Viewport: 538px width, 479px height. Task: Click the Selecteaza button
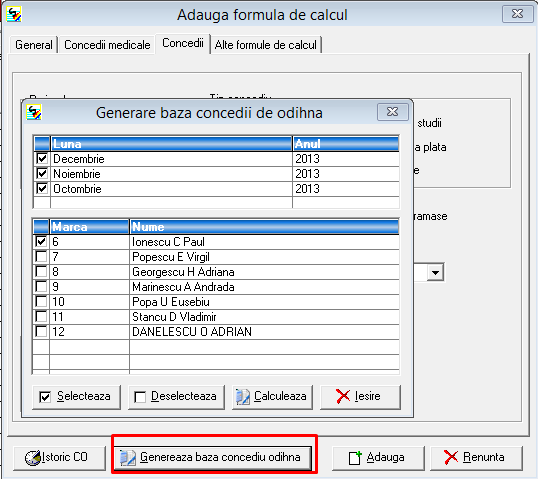coord(76,397)
